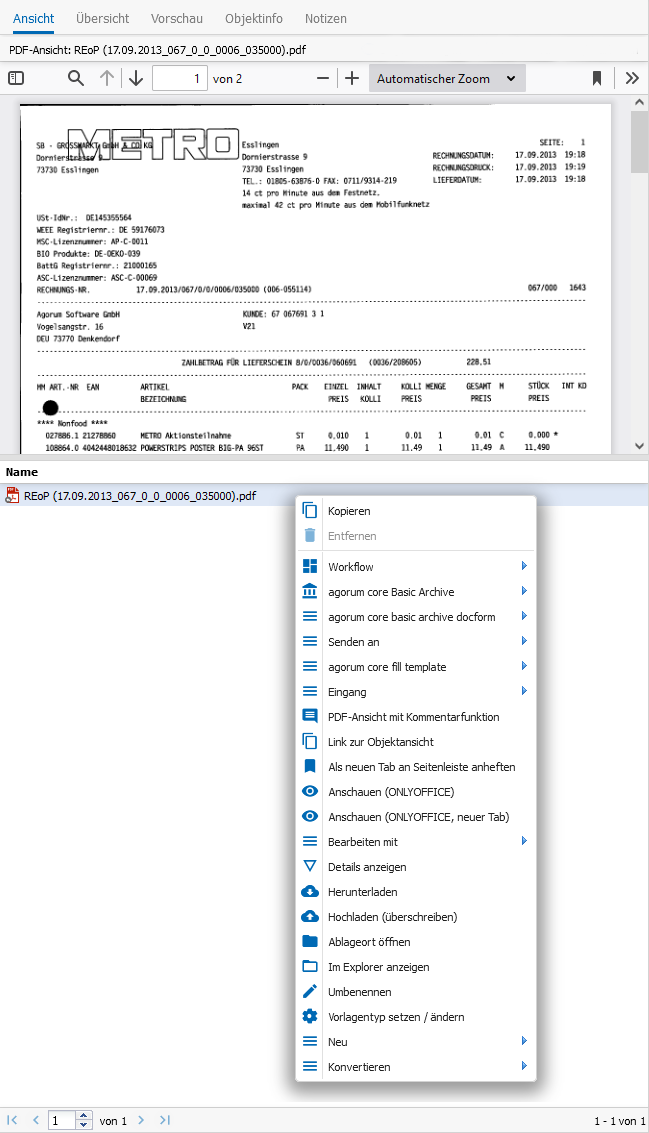Click the list pager page number field
Viewport: 649px width, 1133px height.
63,1121
